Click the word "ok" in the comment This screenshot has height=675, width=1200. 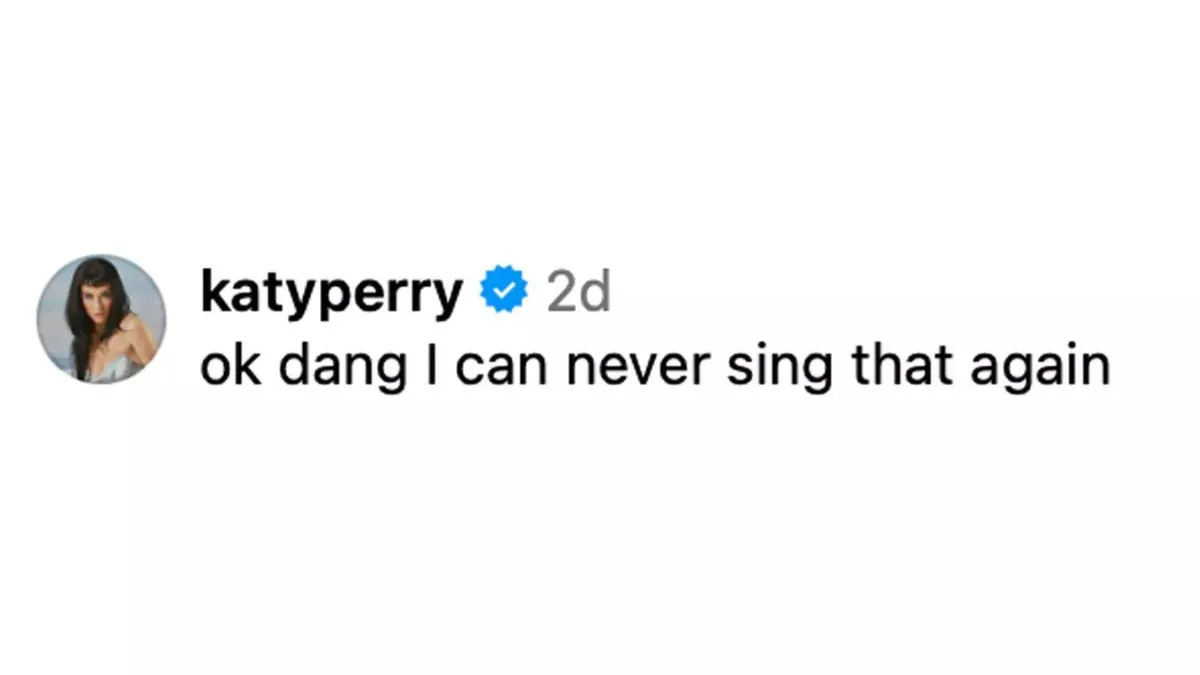click(226, 367)
